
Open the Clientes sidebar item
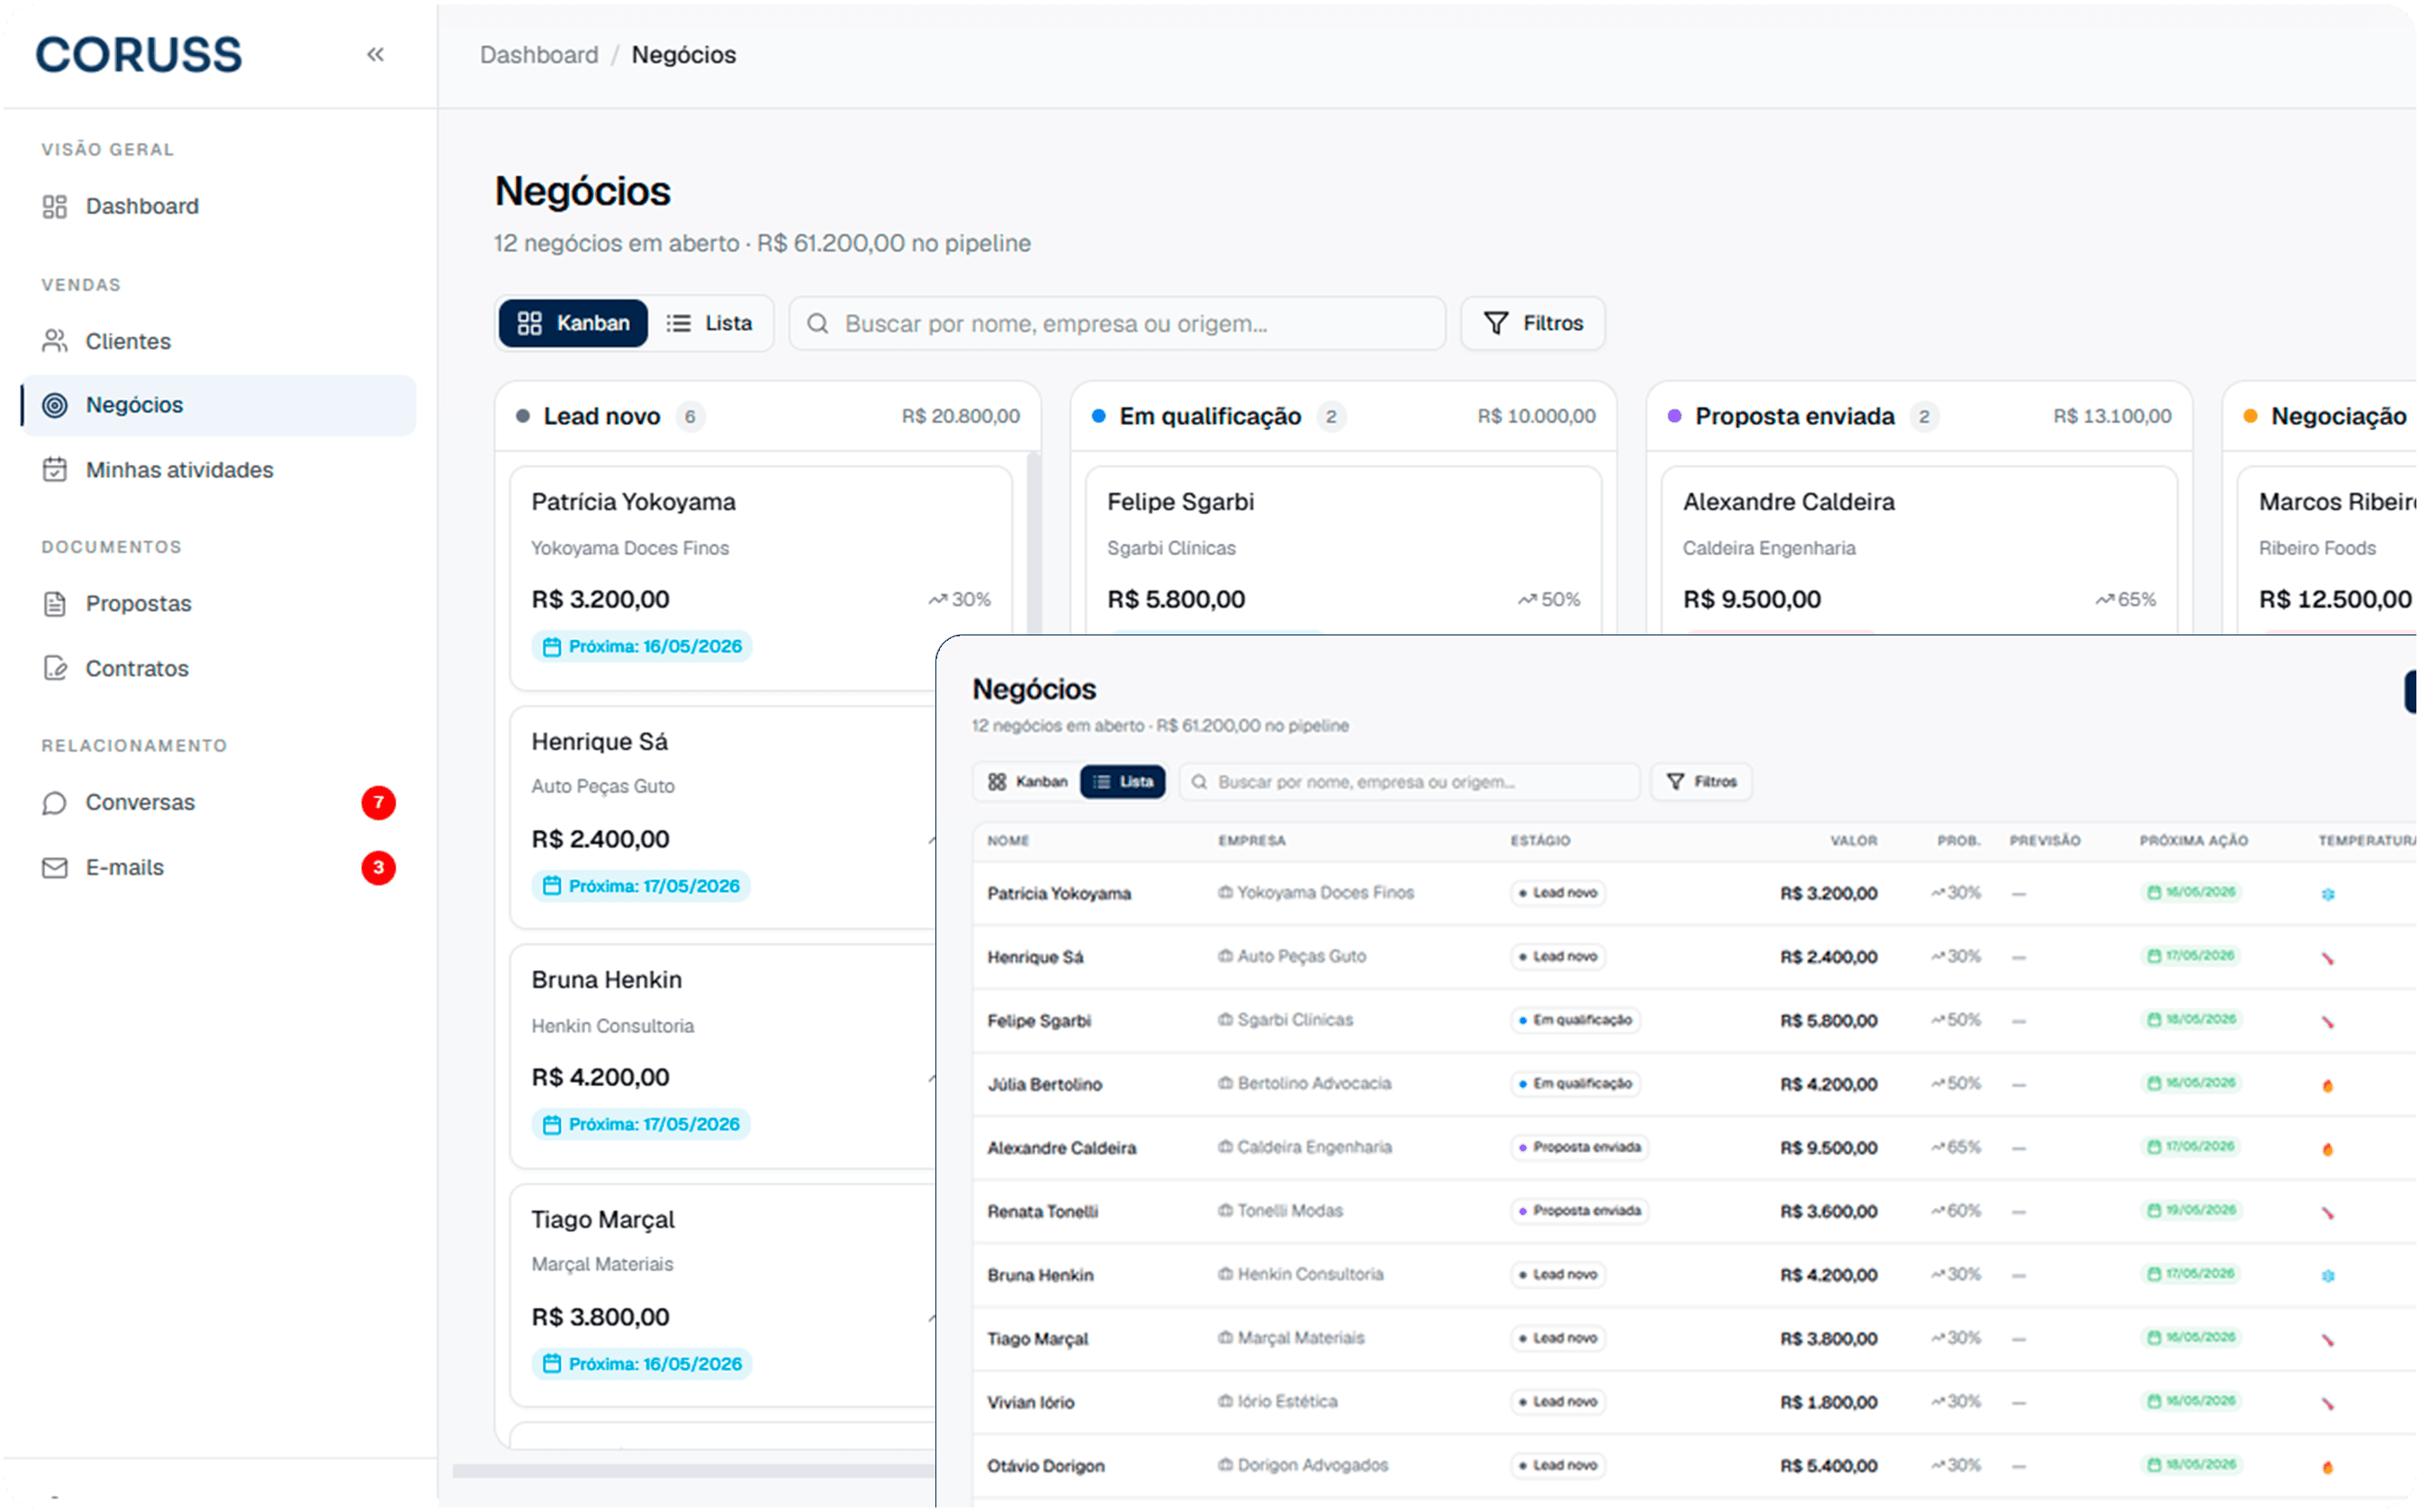pos(219,341)
